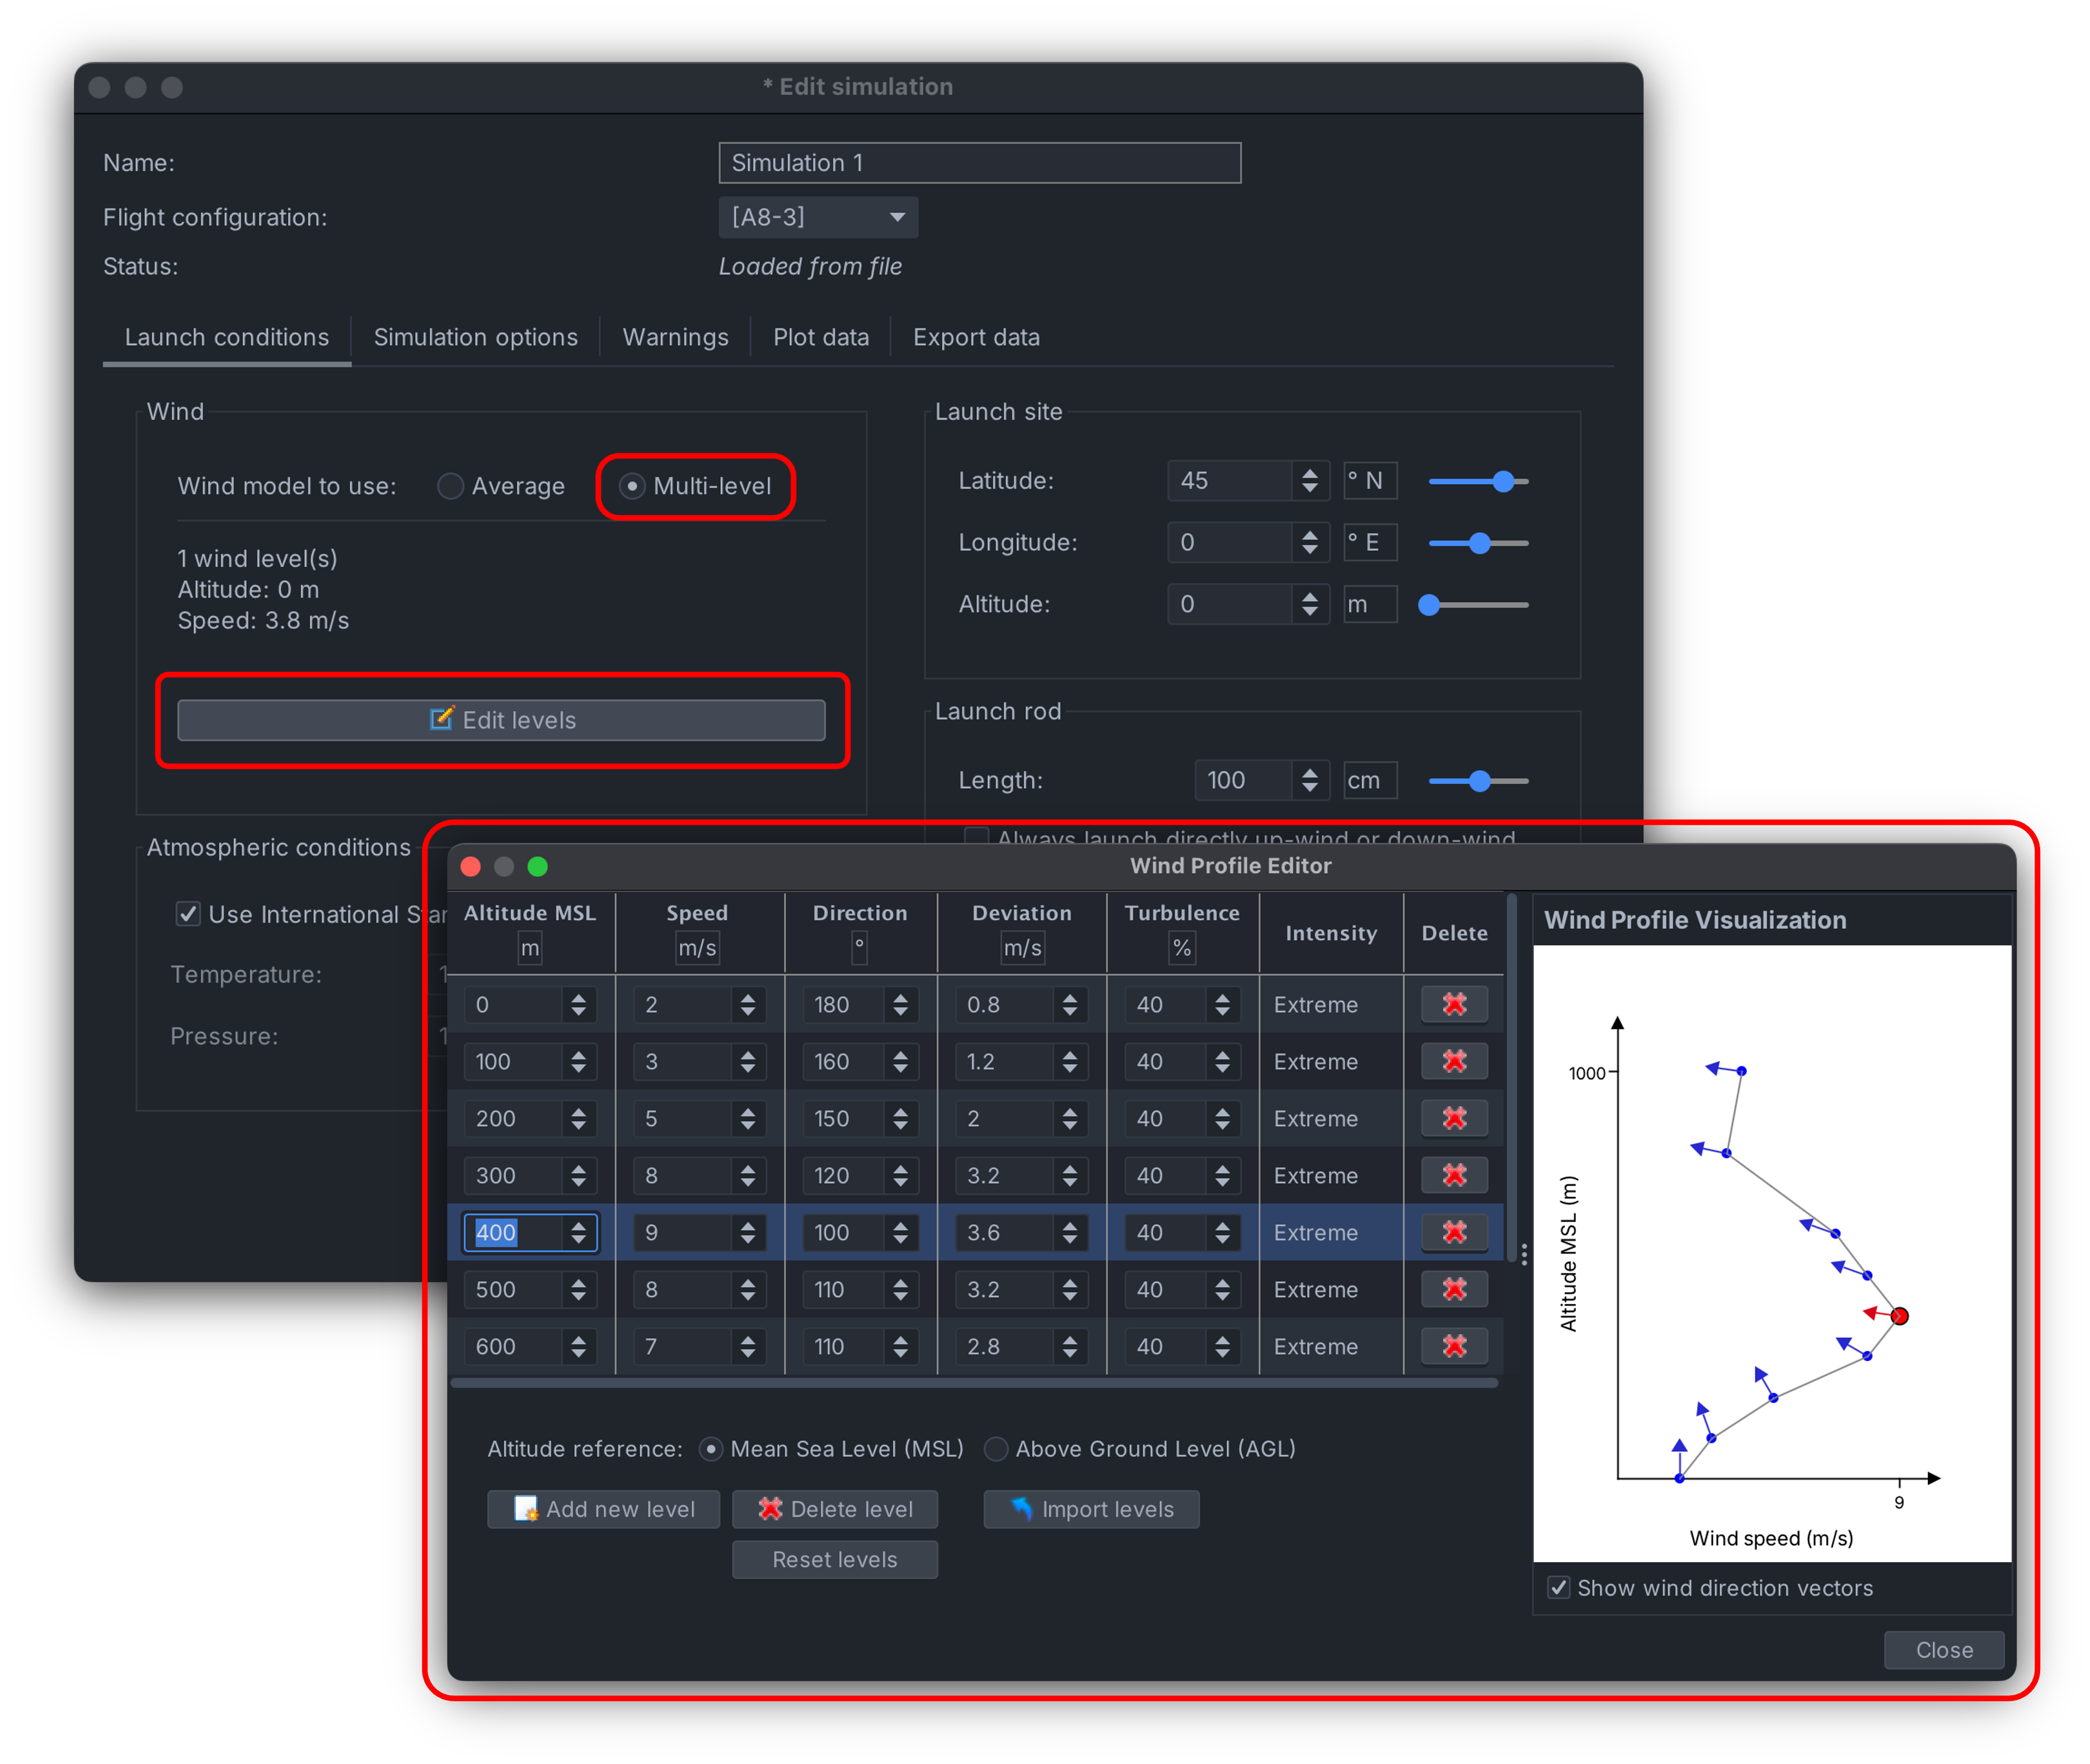
Task: Toggle Show wind direction vectors checkbox
Action: tap(1558, 1588)
